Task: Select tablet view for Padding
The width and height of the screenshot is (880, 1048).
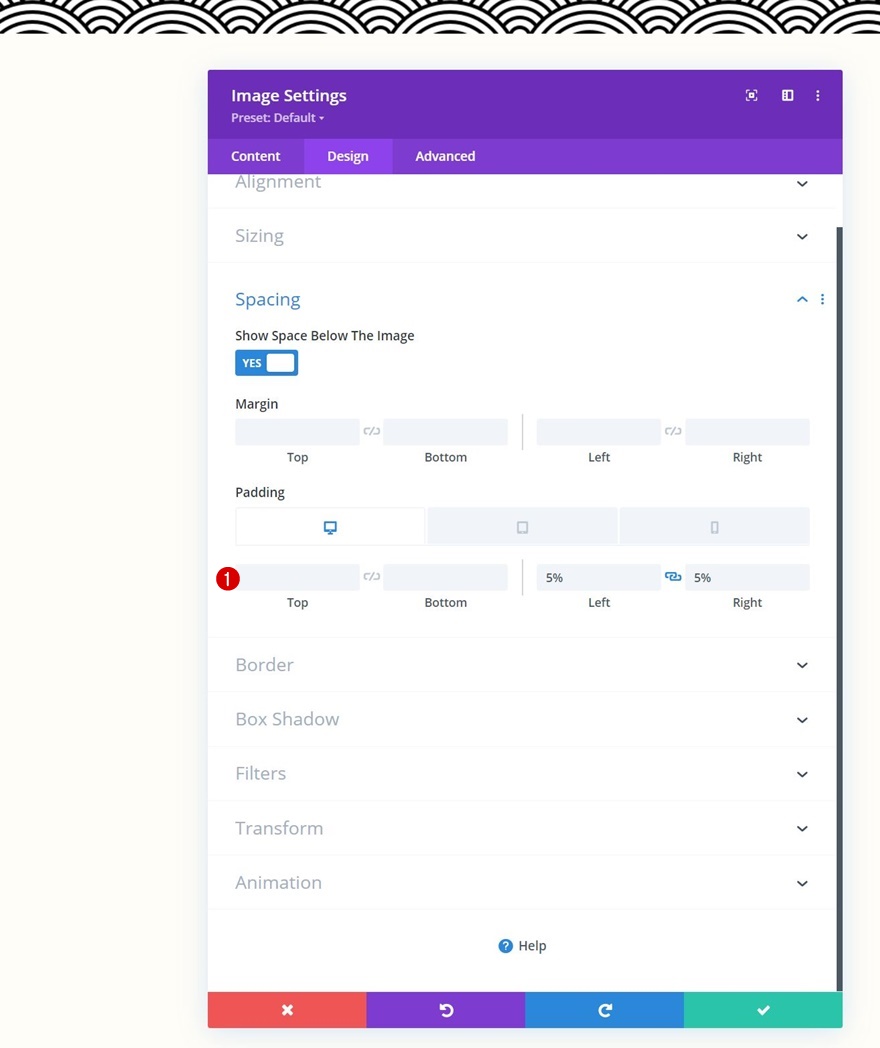Action: (523, 527)
